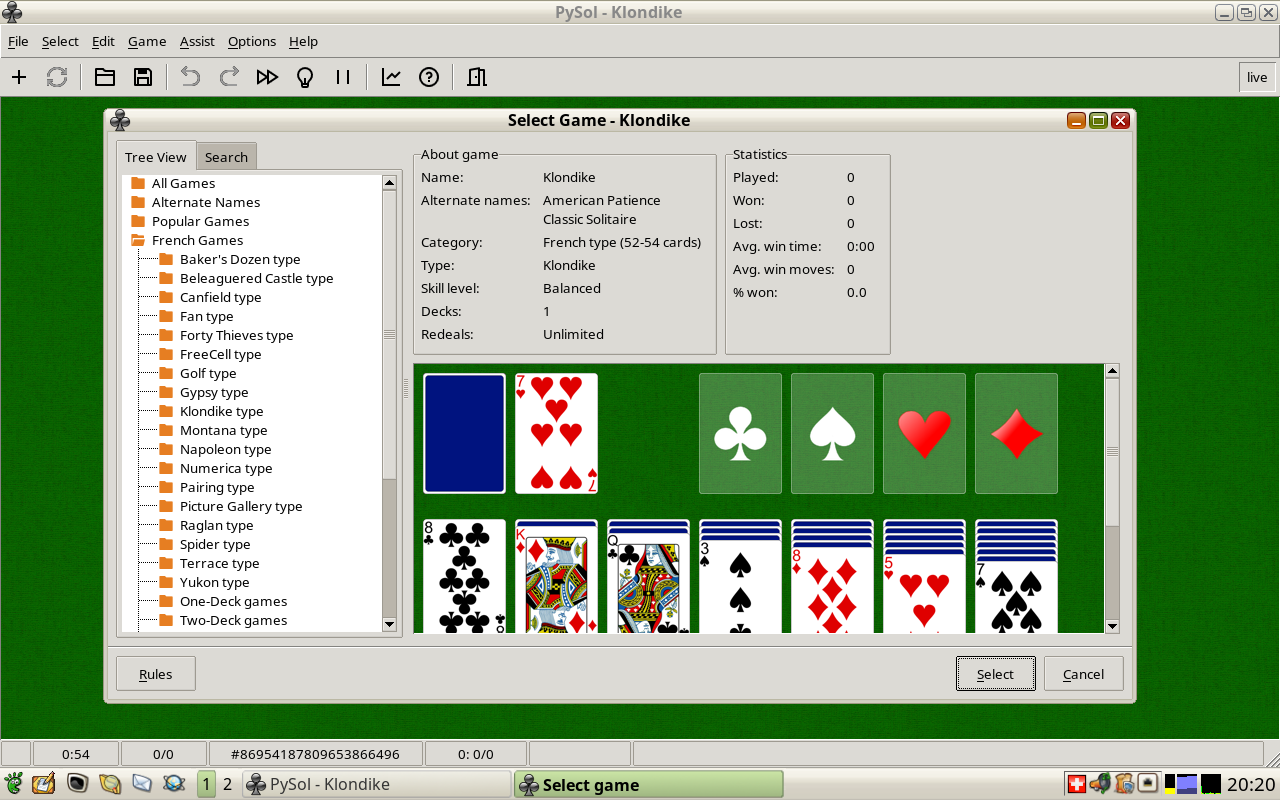Expand Forty Thieves type folder
This screenshot has width=1280, height=800.
tap(166, 335)
